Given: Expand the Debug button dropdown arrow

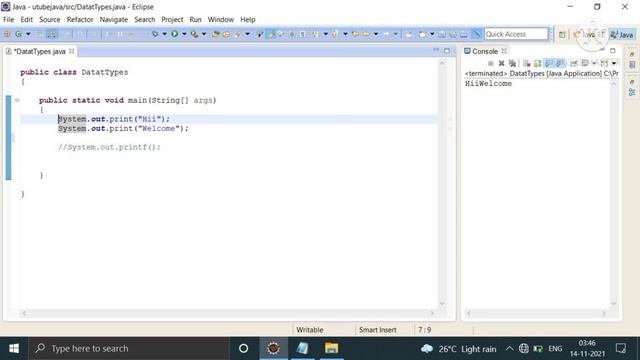Looking at the screenshot, I should (x=164, y=34).
